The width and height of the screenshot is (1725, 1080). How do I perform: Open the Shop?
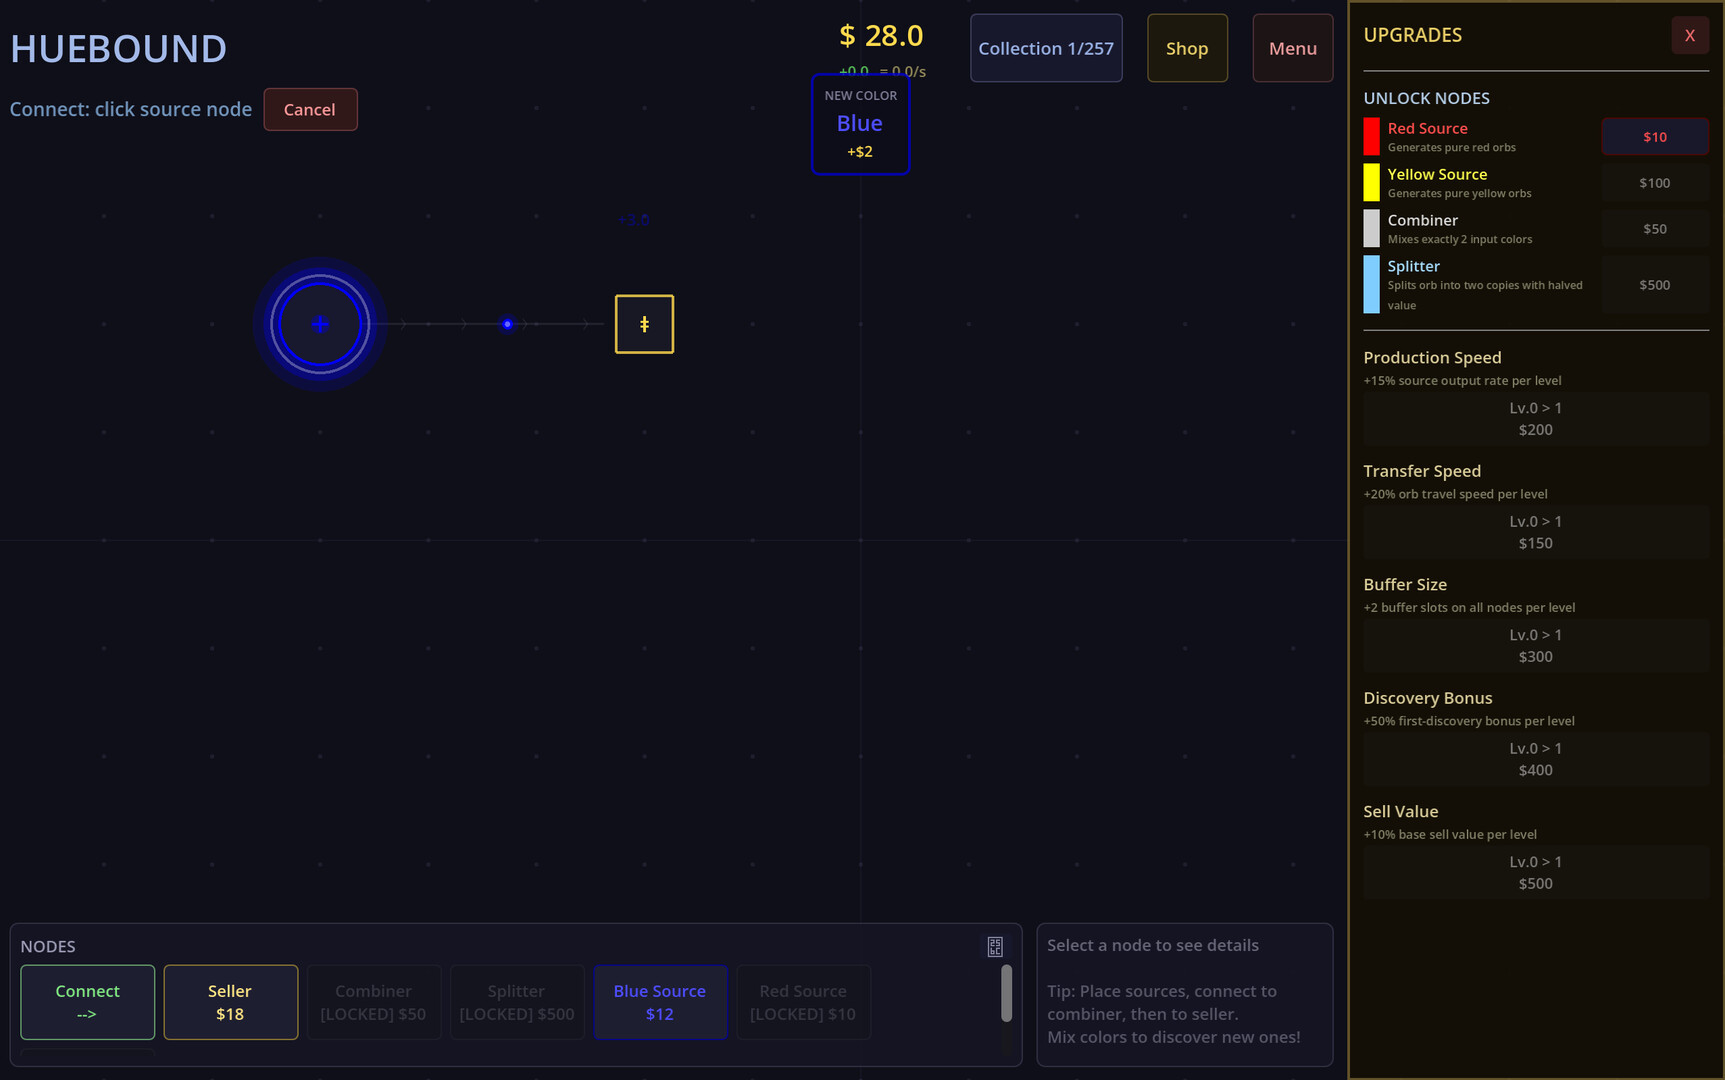click(1187, 47)
